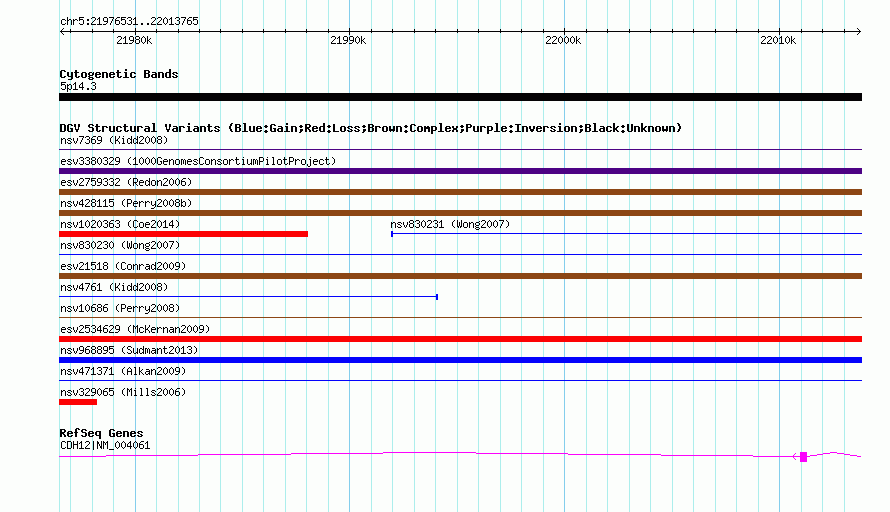The width and height of the screenshot is (890, 512).
Task: Select the red esv2534629 loss bar
Action: tap(460, 339)
